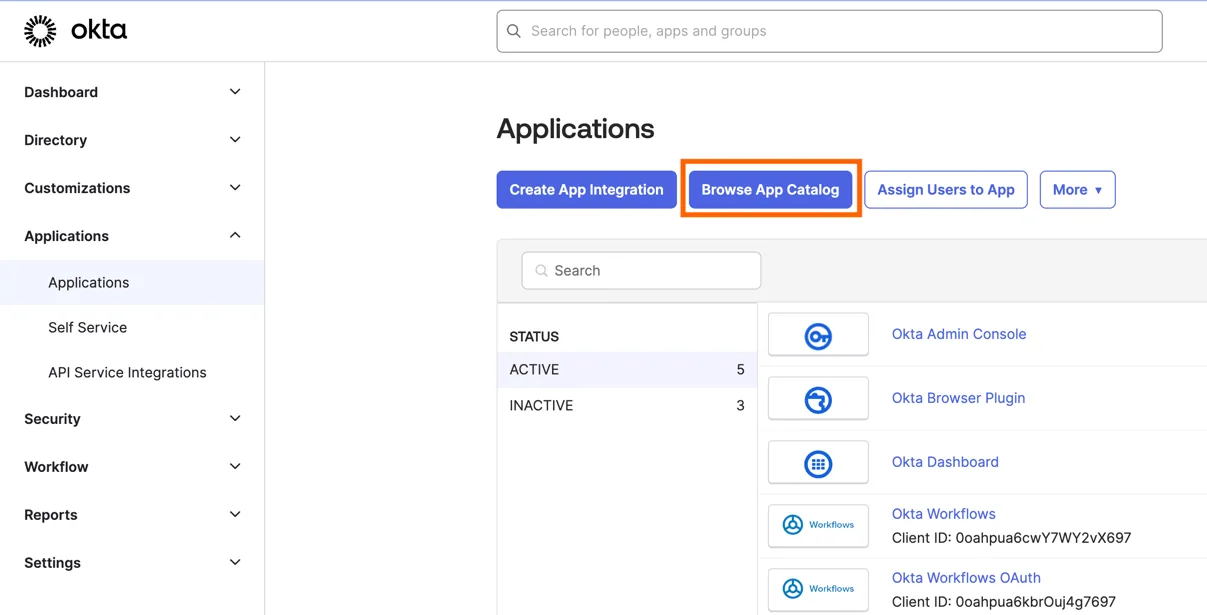Click Client ID 0oahpua6kbrOuj4g7697 text
Image resolution: width=1207 pixels, height=615 pixels.
[1004, 602]
